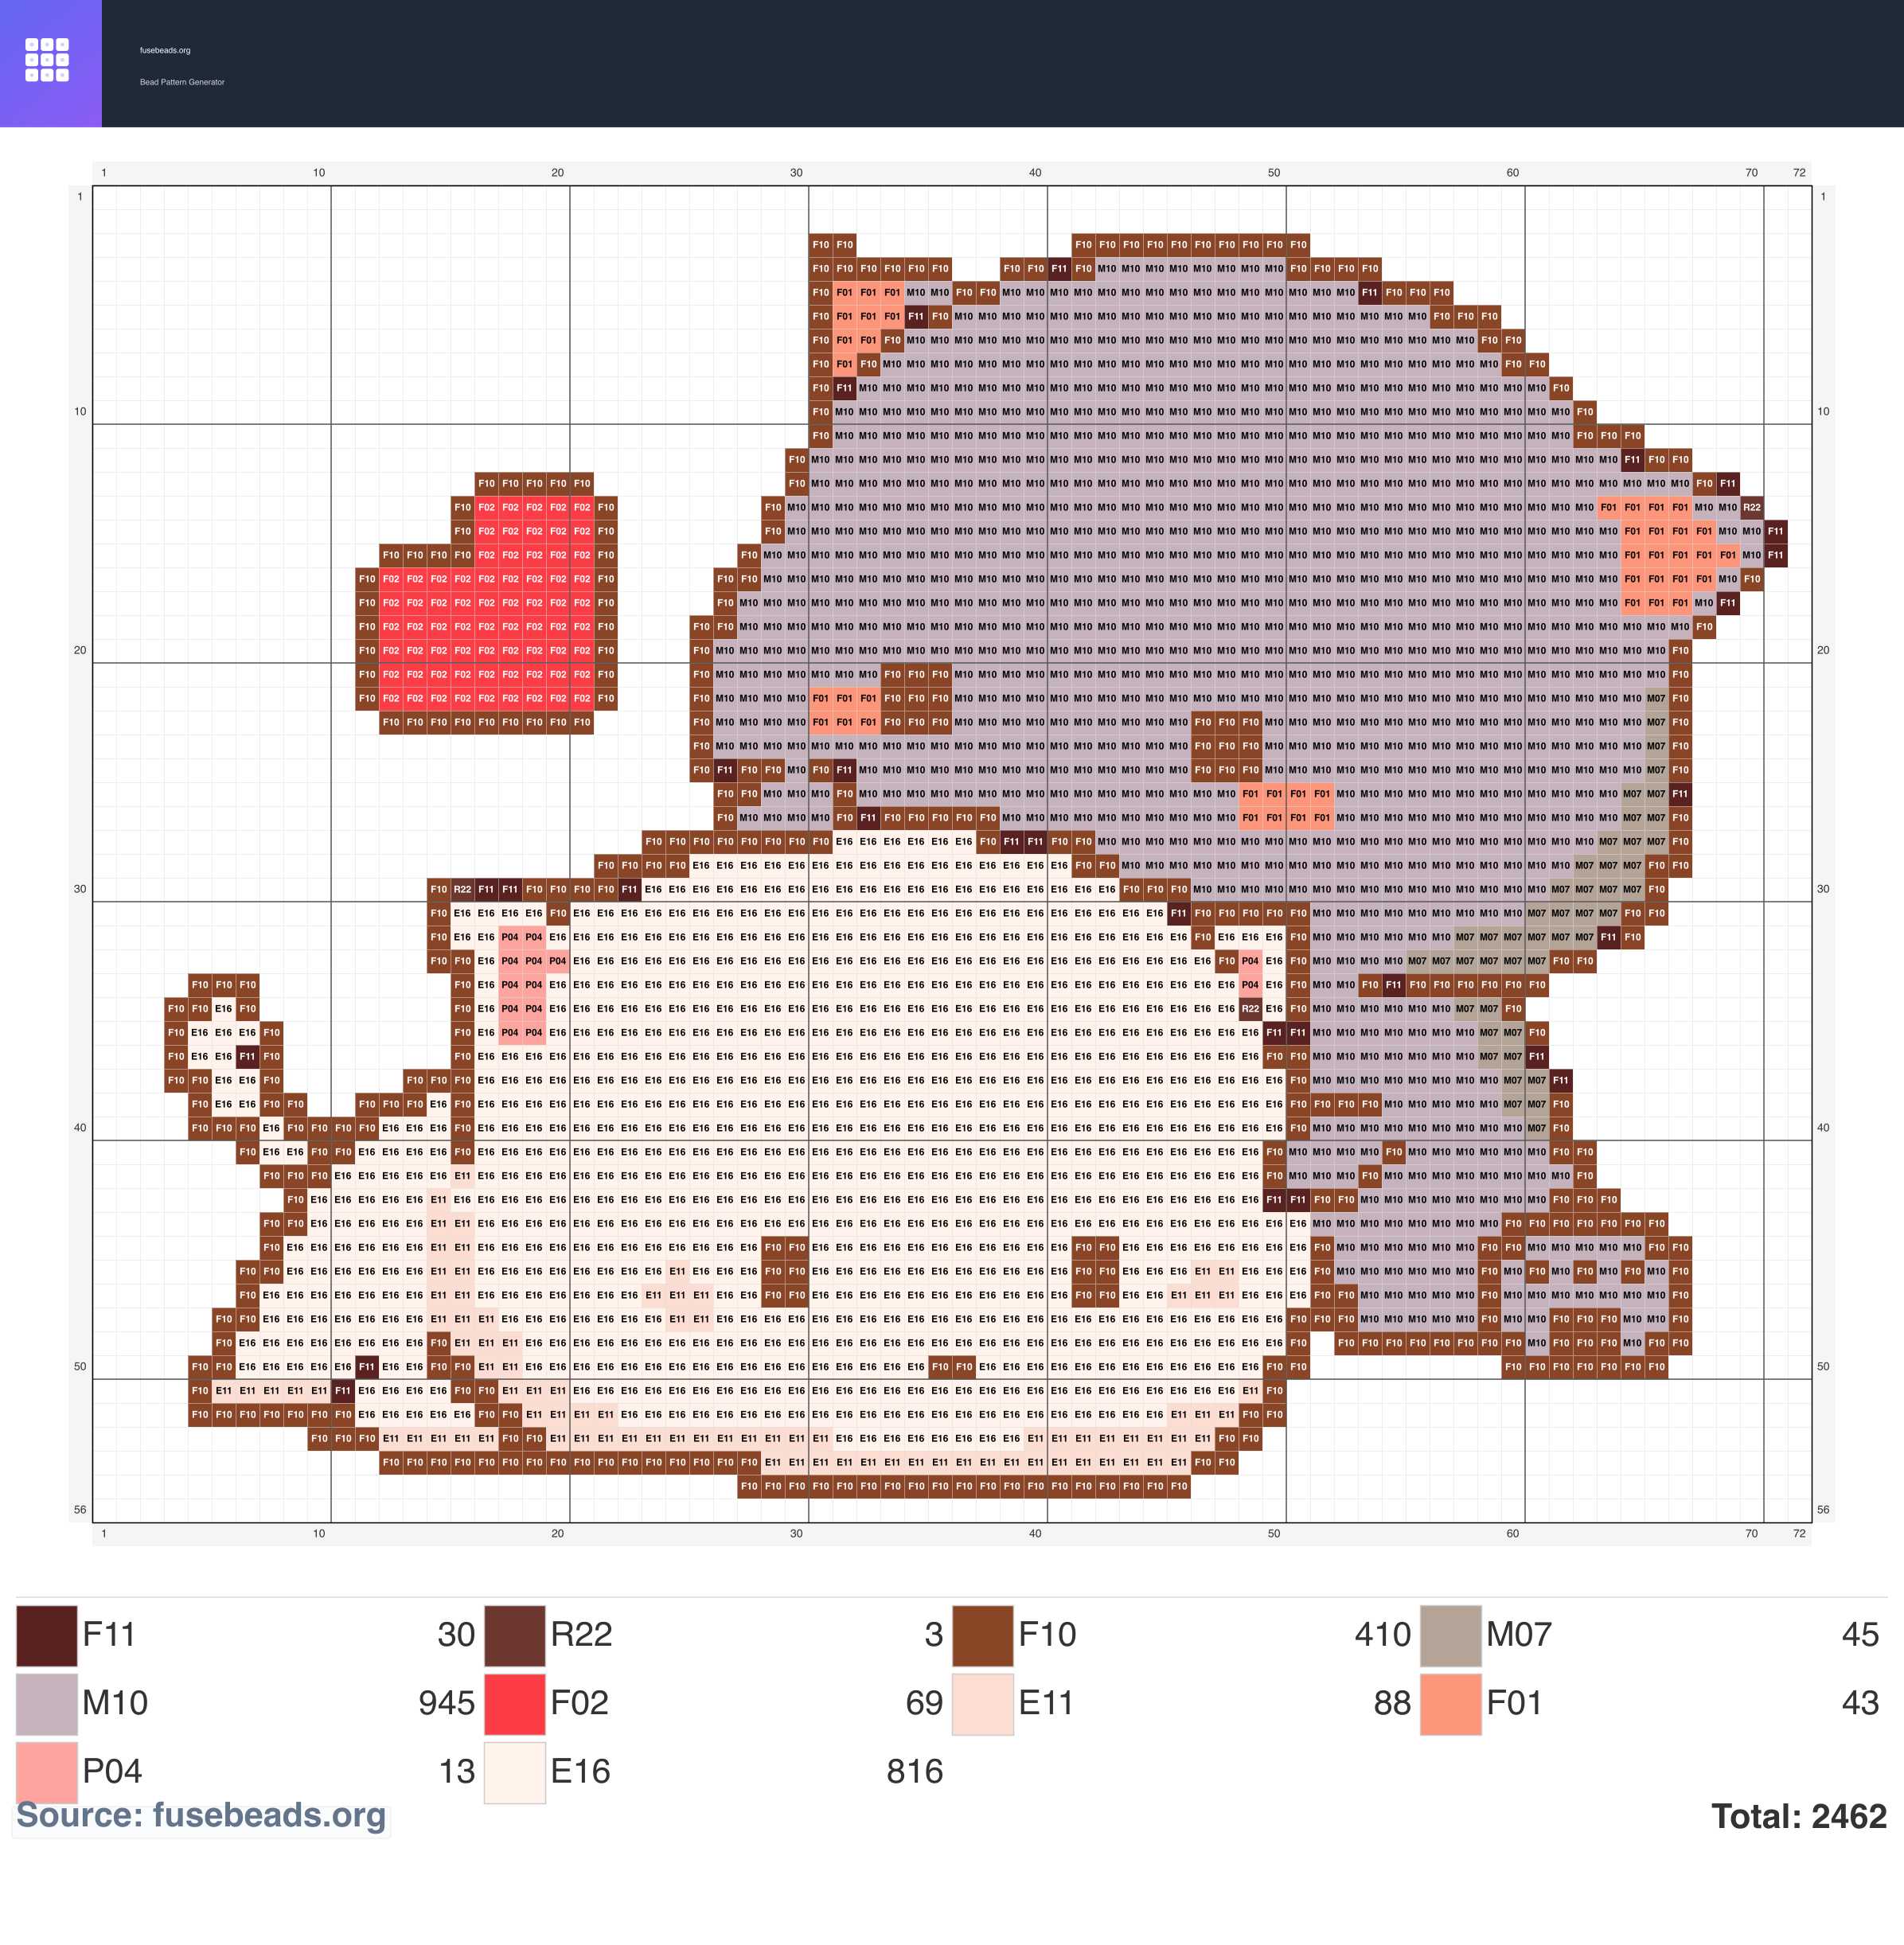Click the R22 bead right of P04 at Snorlax's chest
Image resolution: width=1904 pixels, height=1945 pixels.
tap(1250, 1009)
